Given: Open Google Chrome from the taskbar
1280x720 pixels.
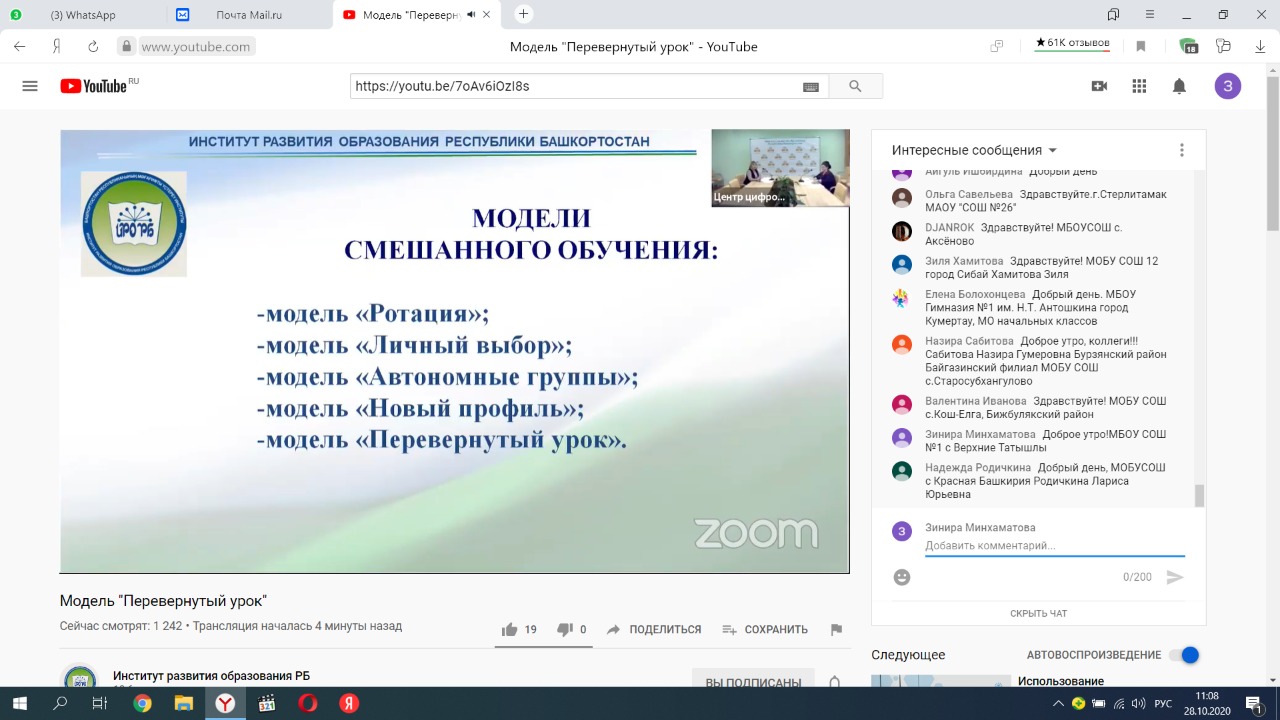Looking at the screenshot, I should [x=142, y=703].
